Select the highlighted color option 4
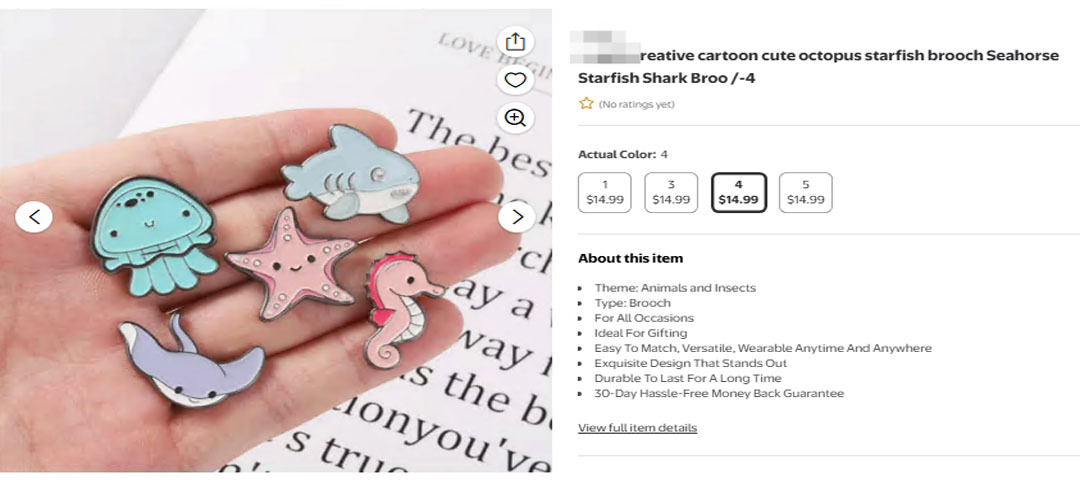Screen dimensions: 1080x480 738,192
